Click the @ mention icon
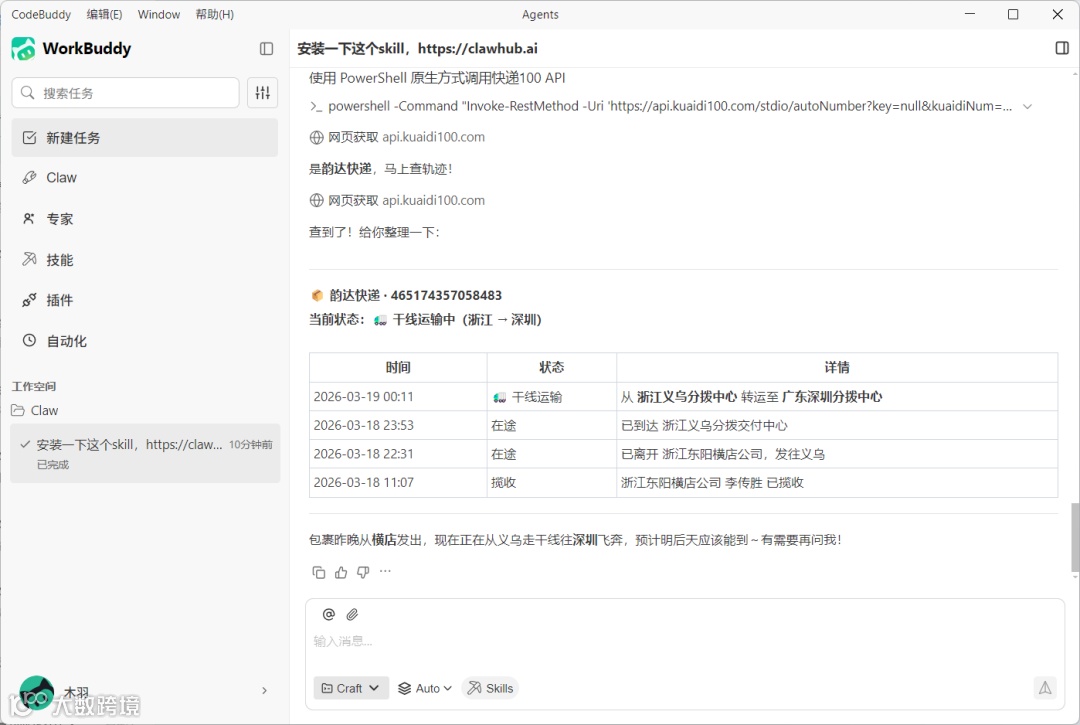1080x725 pixels. (x=329, y=613)
